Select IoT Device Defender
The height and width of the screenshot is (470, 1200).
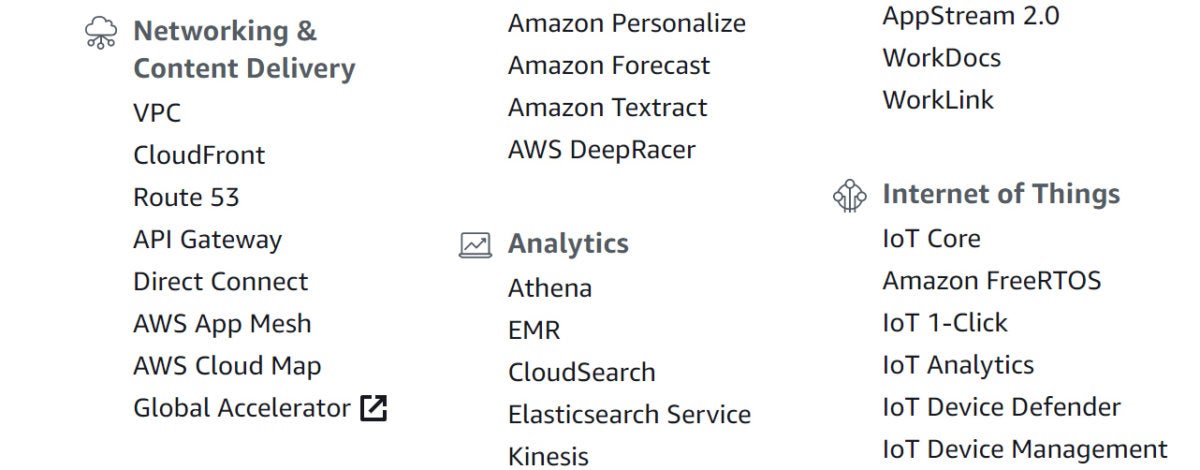pyautogui.click(x=1001, y=407)
